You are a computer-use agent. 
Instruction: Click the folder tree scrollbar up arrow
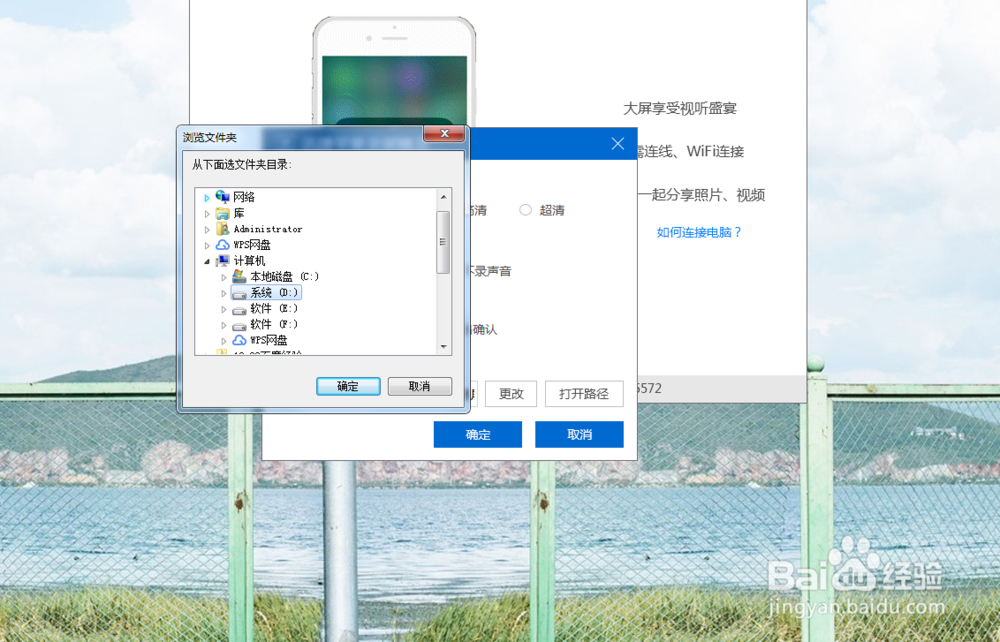pos(444,197)
